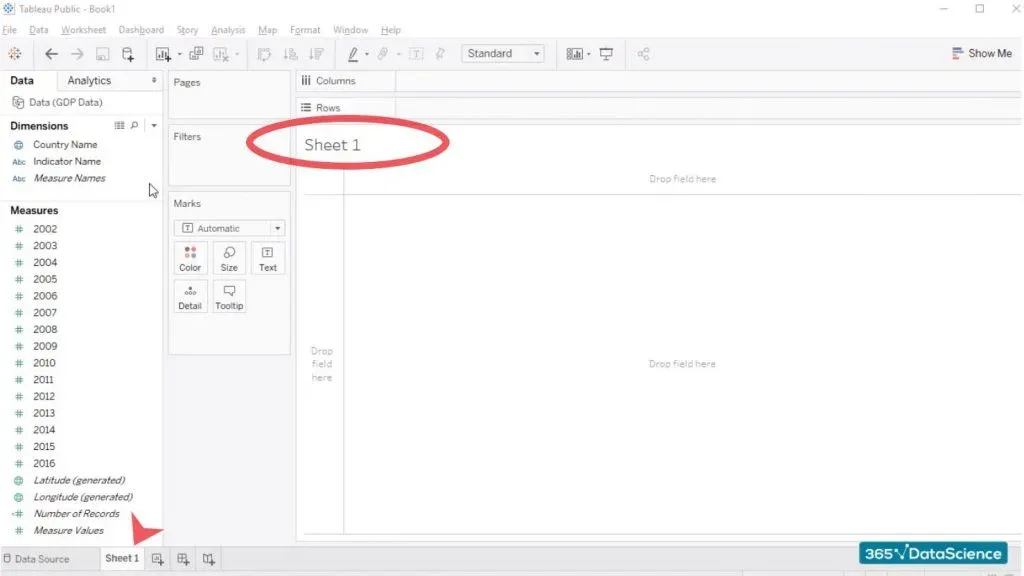The width and height of the screenshot is (1024, 576).
Task: Select the Country Name dimension field
Action: [x=65, y=145]
